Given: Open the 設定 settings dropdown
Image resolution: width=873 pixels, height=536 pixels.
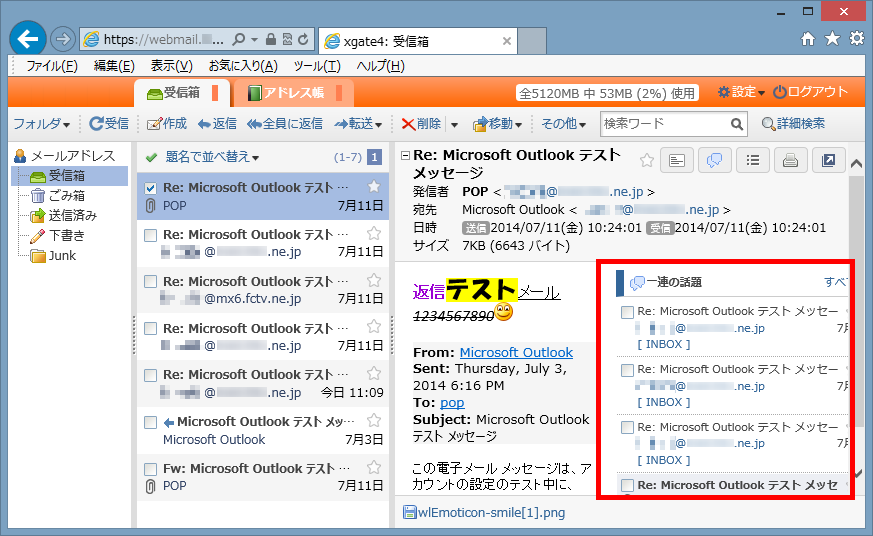Looking at the screenshot, I should click(741, 92).
